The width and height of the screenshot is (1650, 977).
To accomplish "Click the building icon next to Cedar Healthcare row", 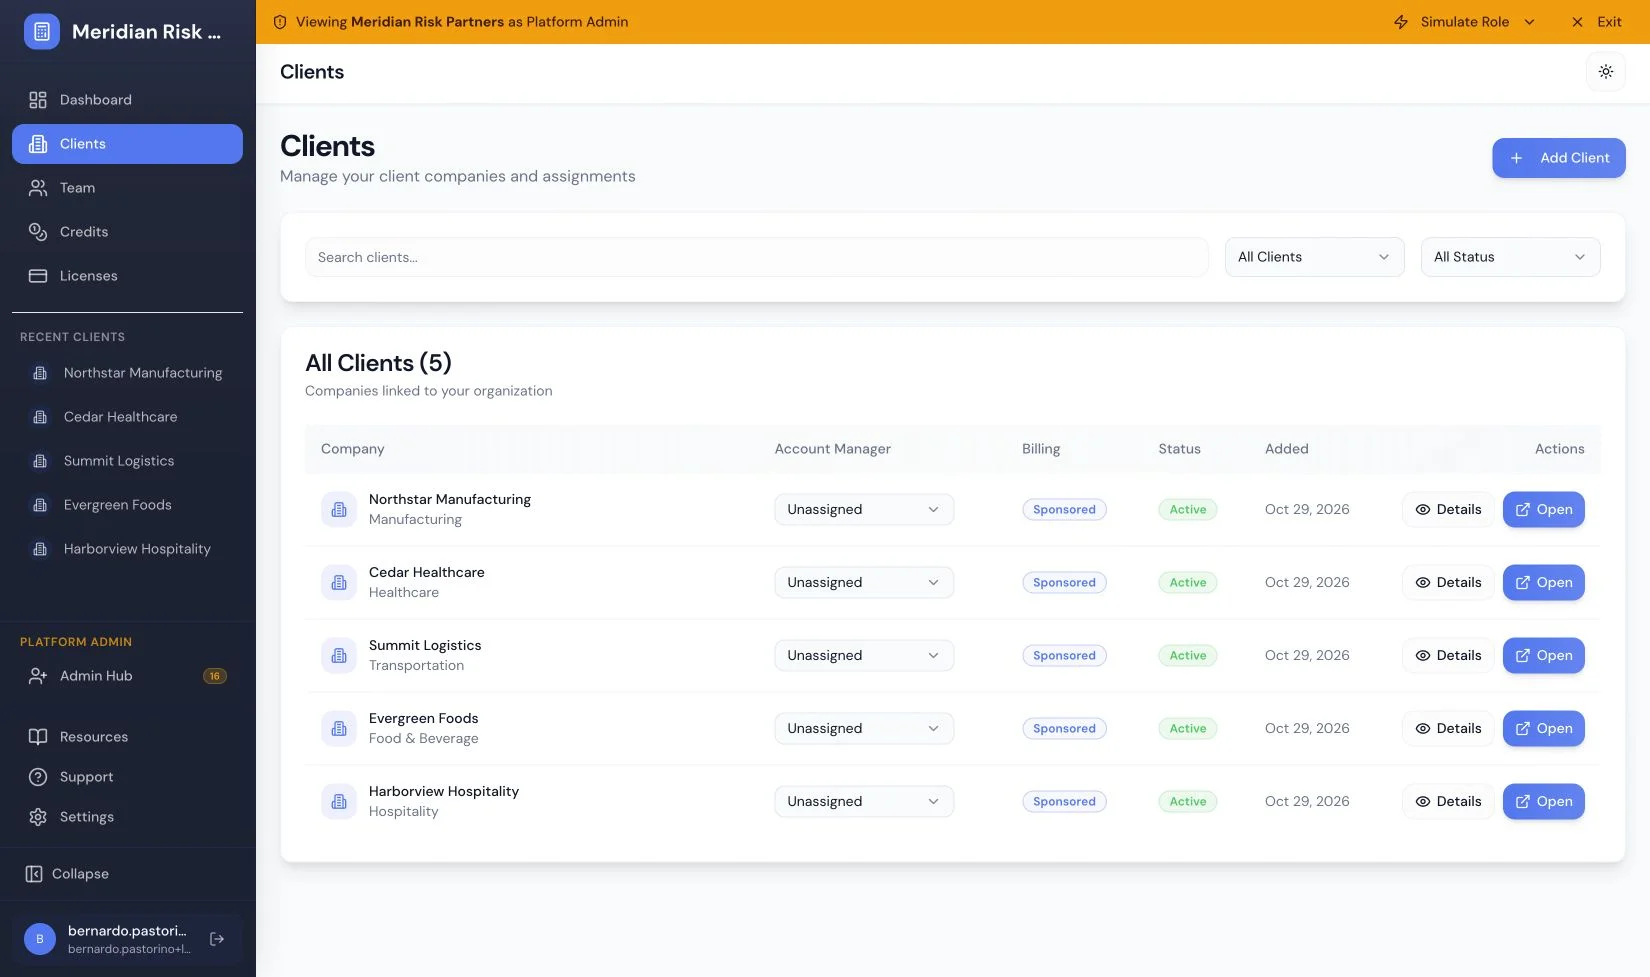I will point(339,582).
